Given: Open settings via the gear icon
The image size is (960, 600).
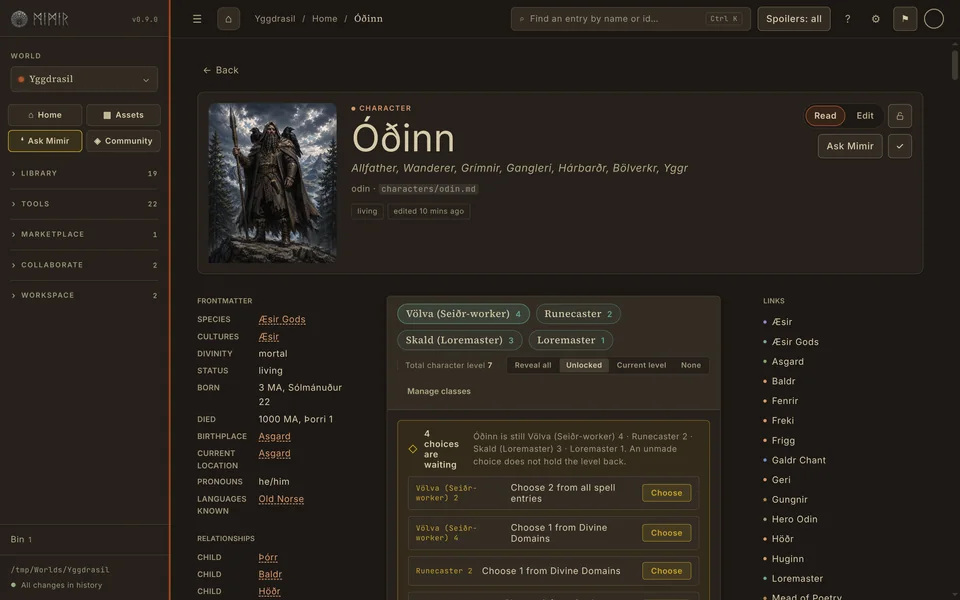Looking at the screenshot, I should pos(876,19).
